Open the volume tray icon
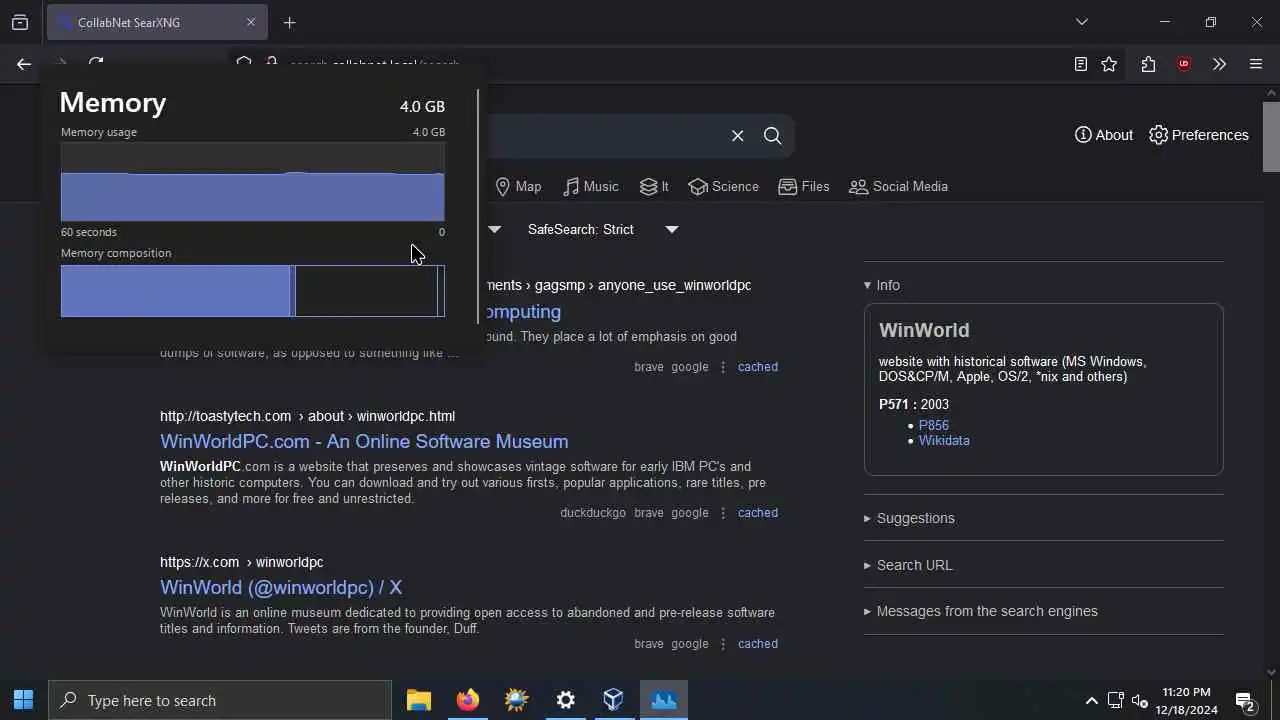Screen dimensions: 1280x720 click(1140, 700)
